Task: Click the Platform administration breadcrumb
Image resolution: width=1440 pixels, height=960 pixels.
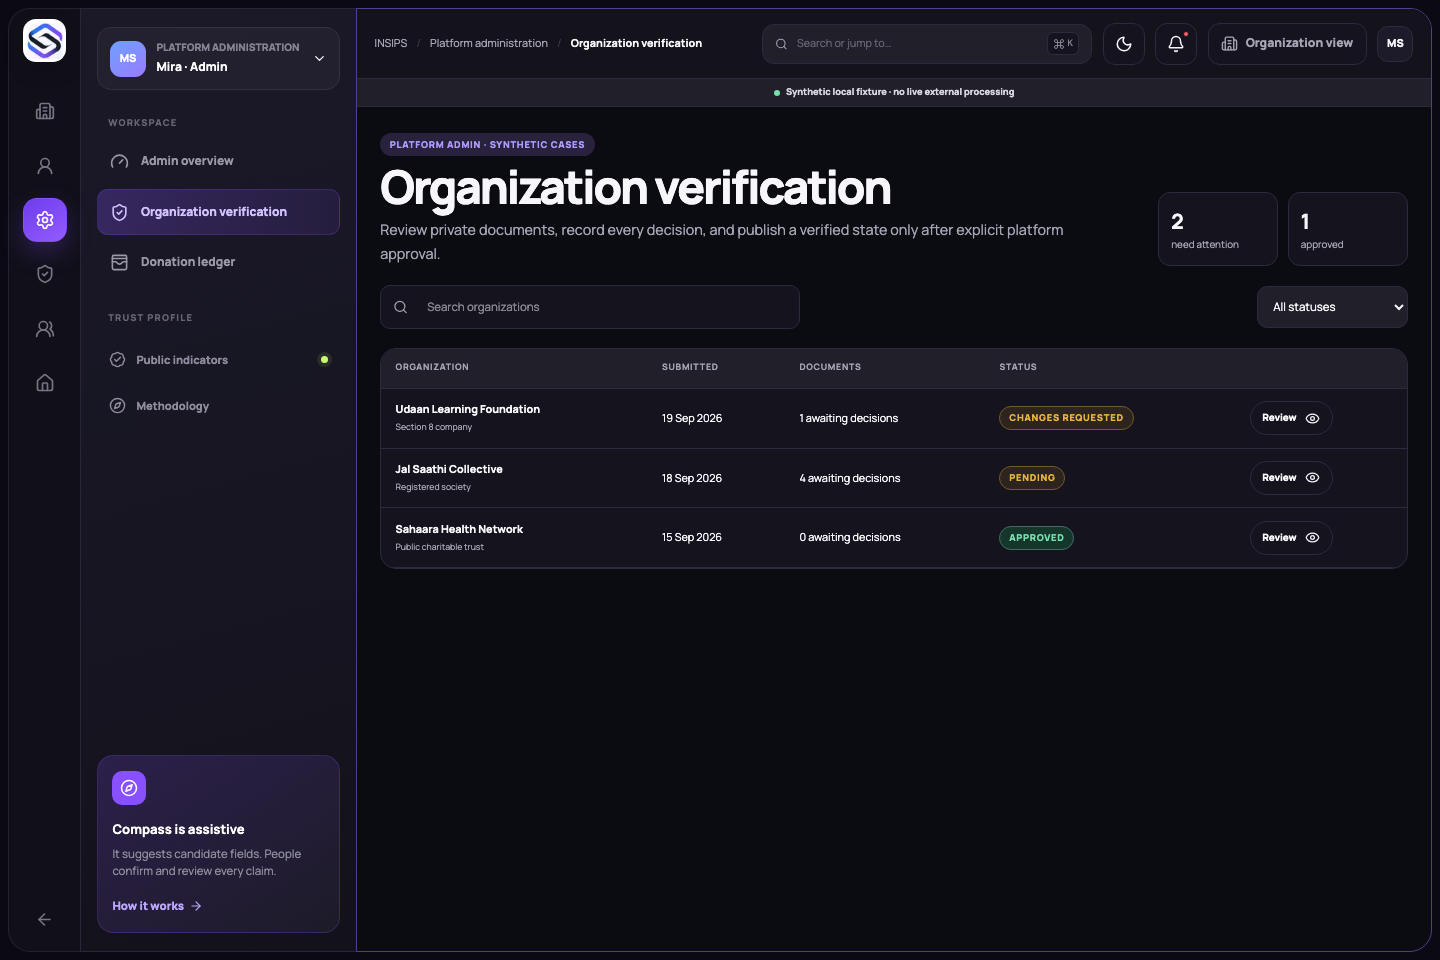Action: click(x=489, y=43)
